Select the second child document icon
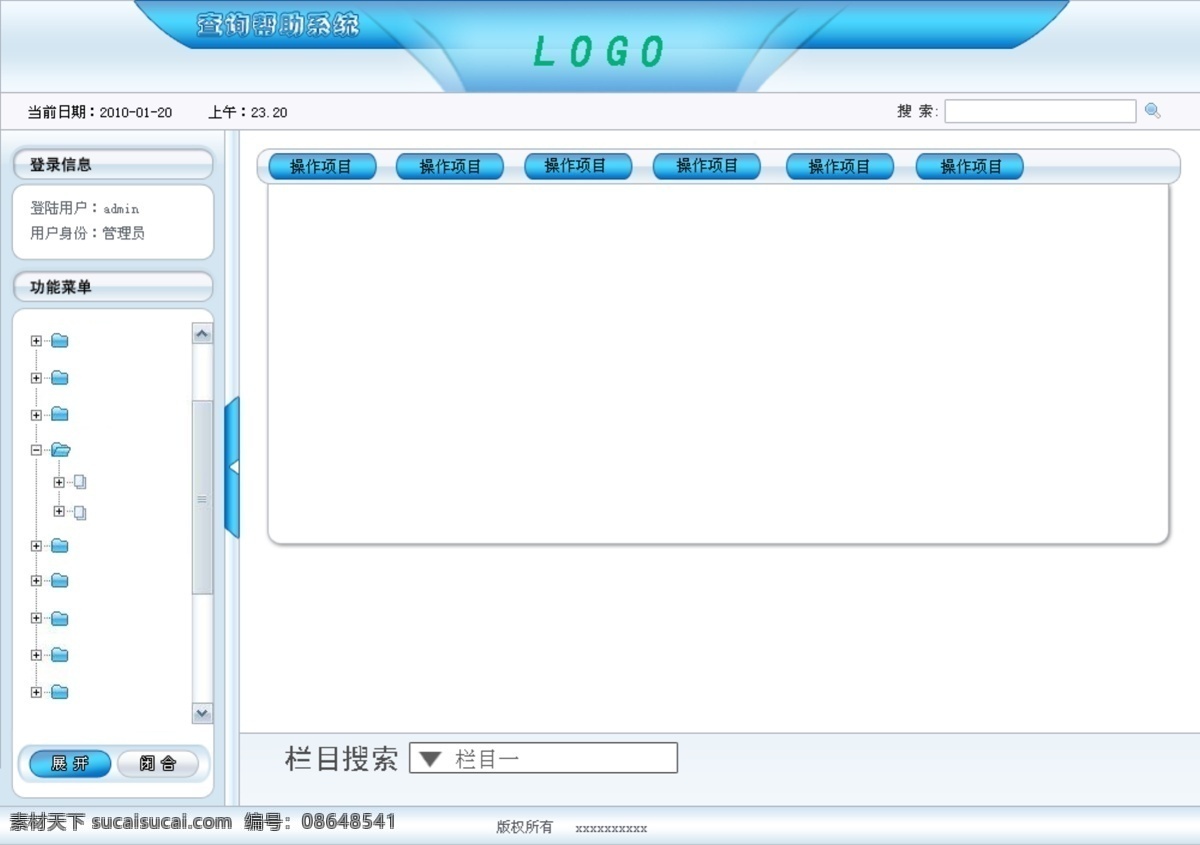Screen dimensions: 1200x845 pyautogui.click(x=80, y=512)
